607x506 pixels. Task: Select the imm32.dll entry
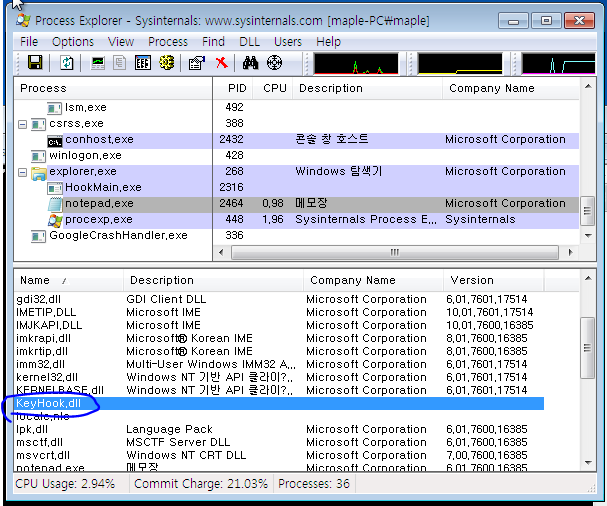point(279,364)
